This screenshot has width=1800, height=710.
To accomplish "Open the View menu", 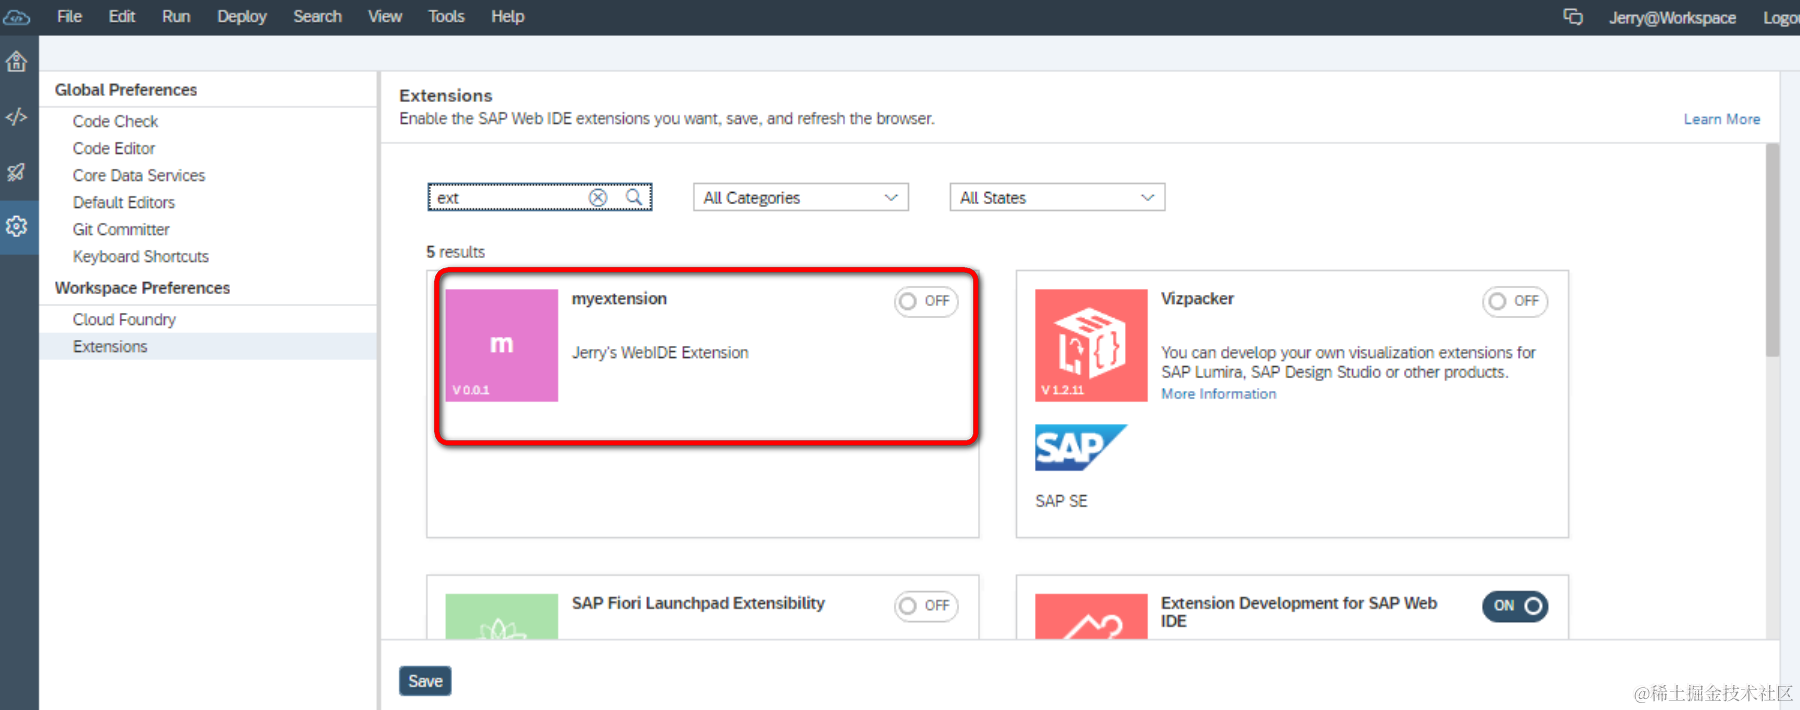I will (385, 17).
